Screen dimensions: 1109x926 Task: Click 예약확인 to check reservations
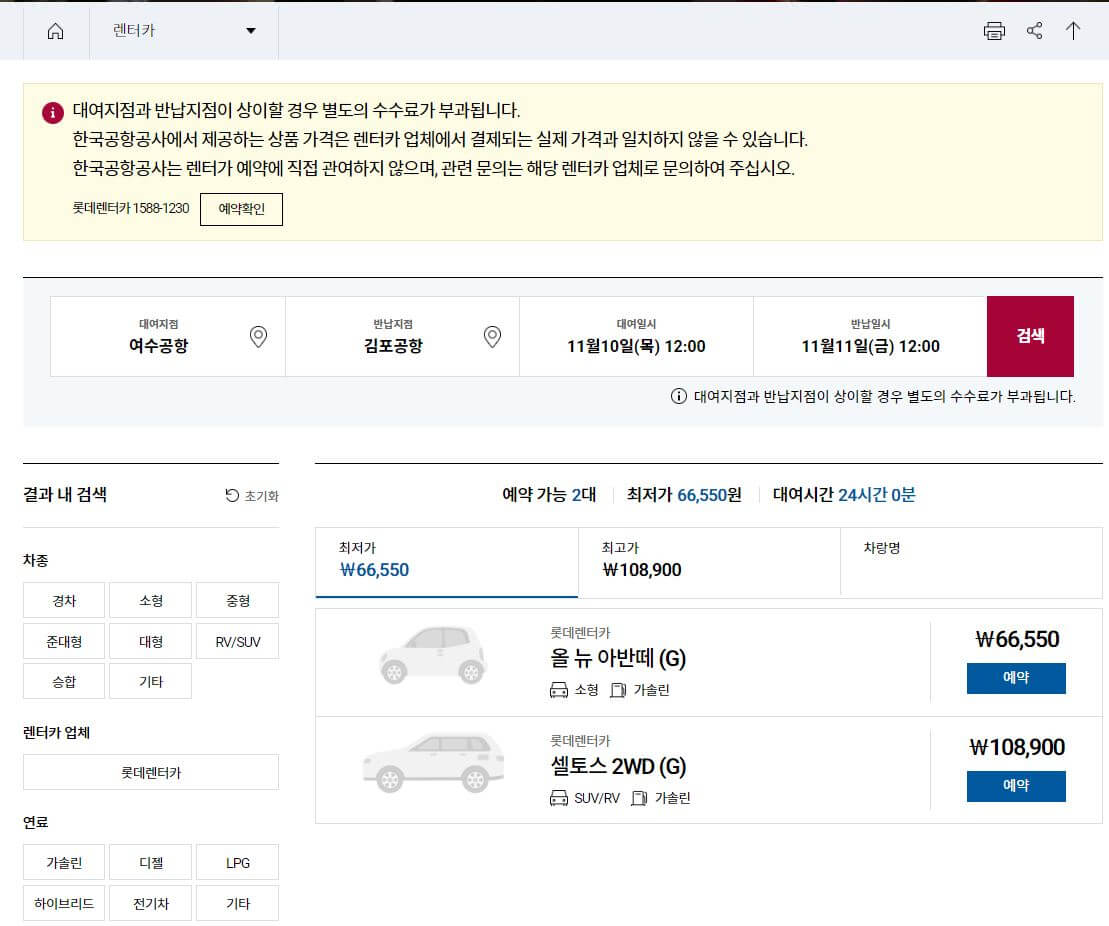(241, 209)
